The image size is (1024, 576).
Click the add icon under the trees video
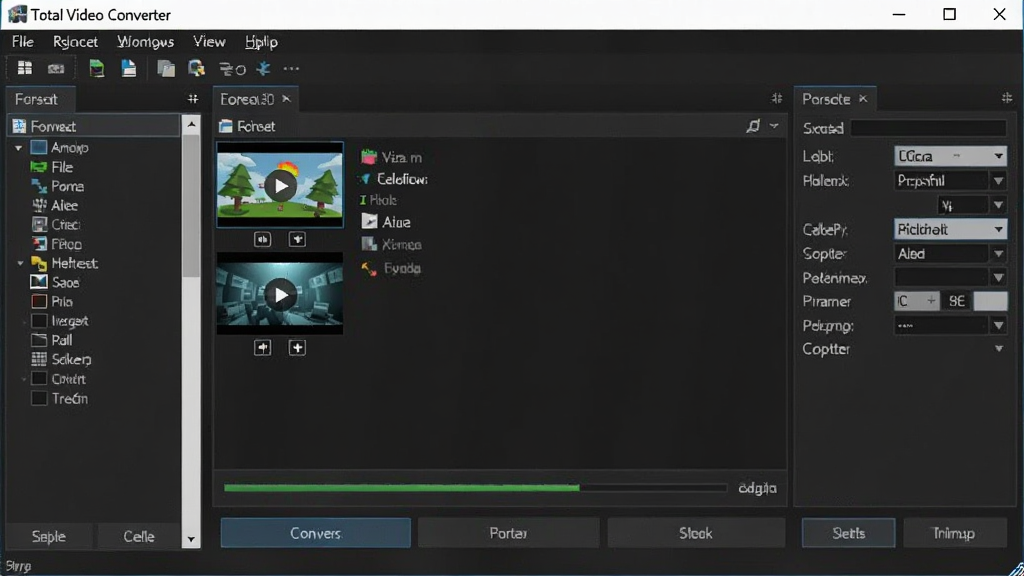click(297, 240)
